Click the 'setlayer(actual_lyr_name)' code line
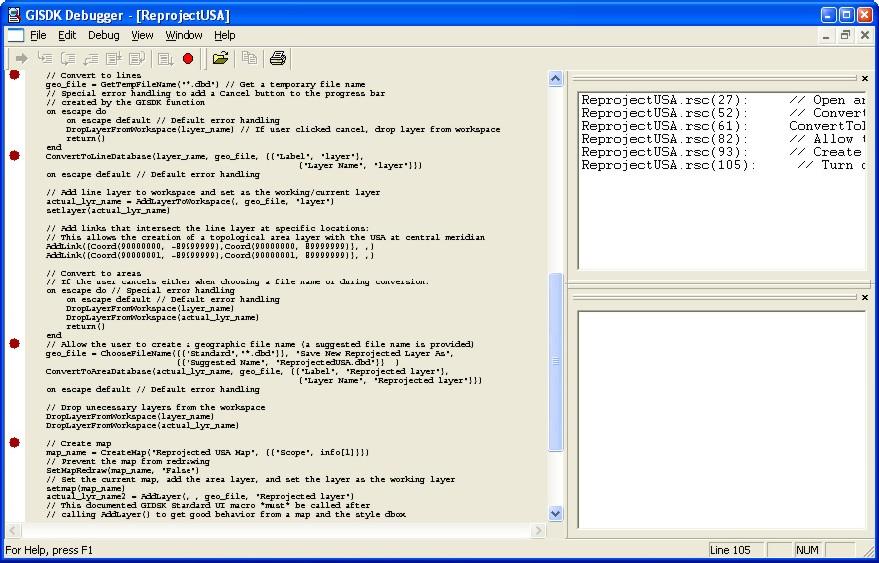Image resolution: width=879 pixels, height=563 pixels. [108, 210]
